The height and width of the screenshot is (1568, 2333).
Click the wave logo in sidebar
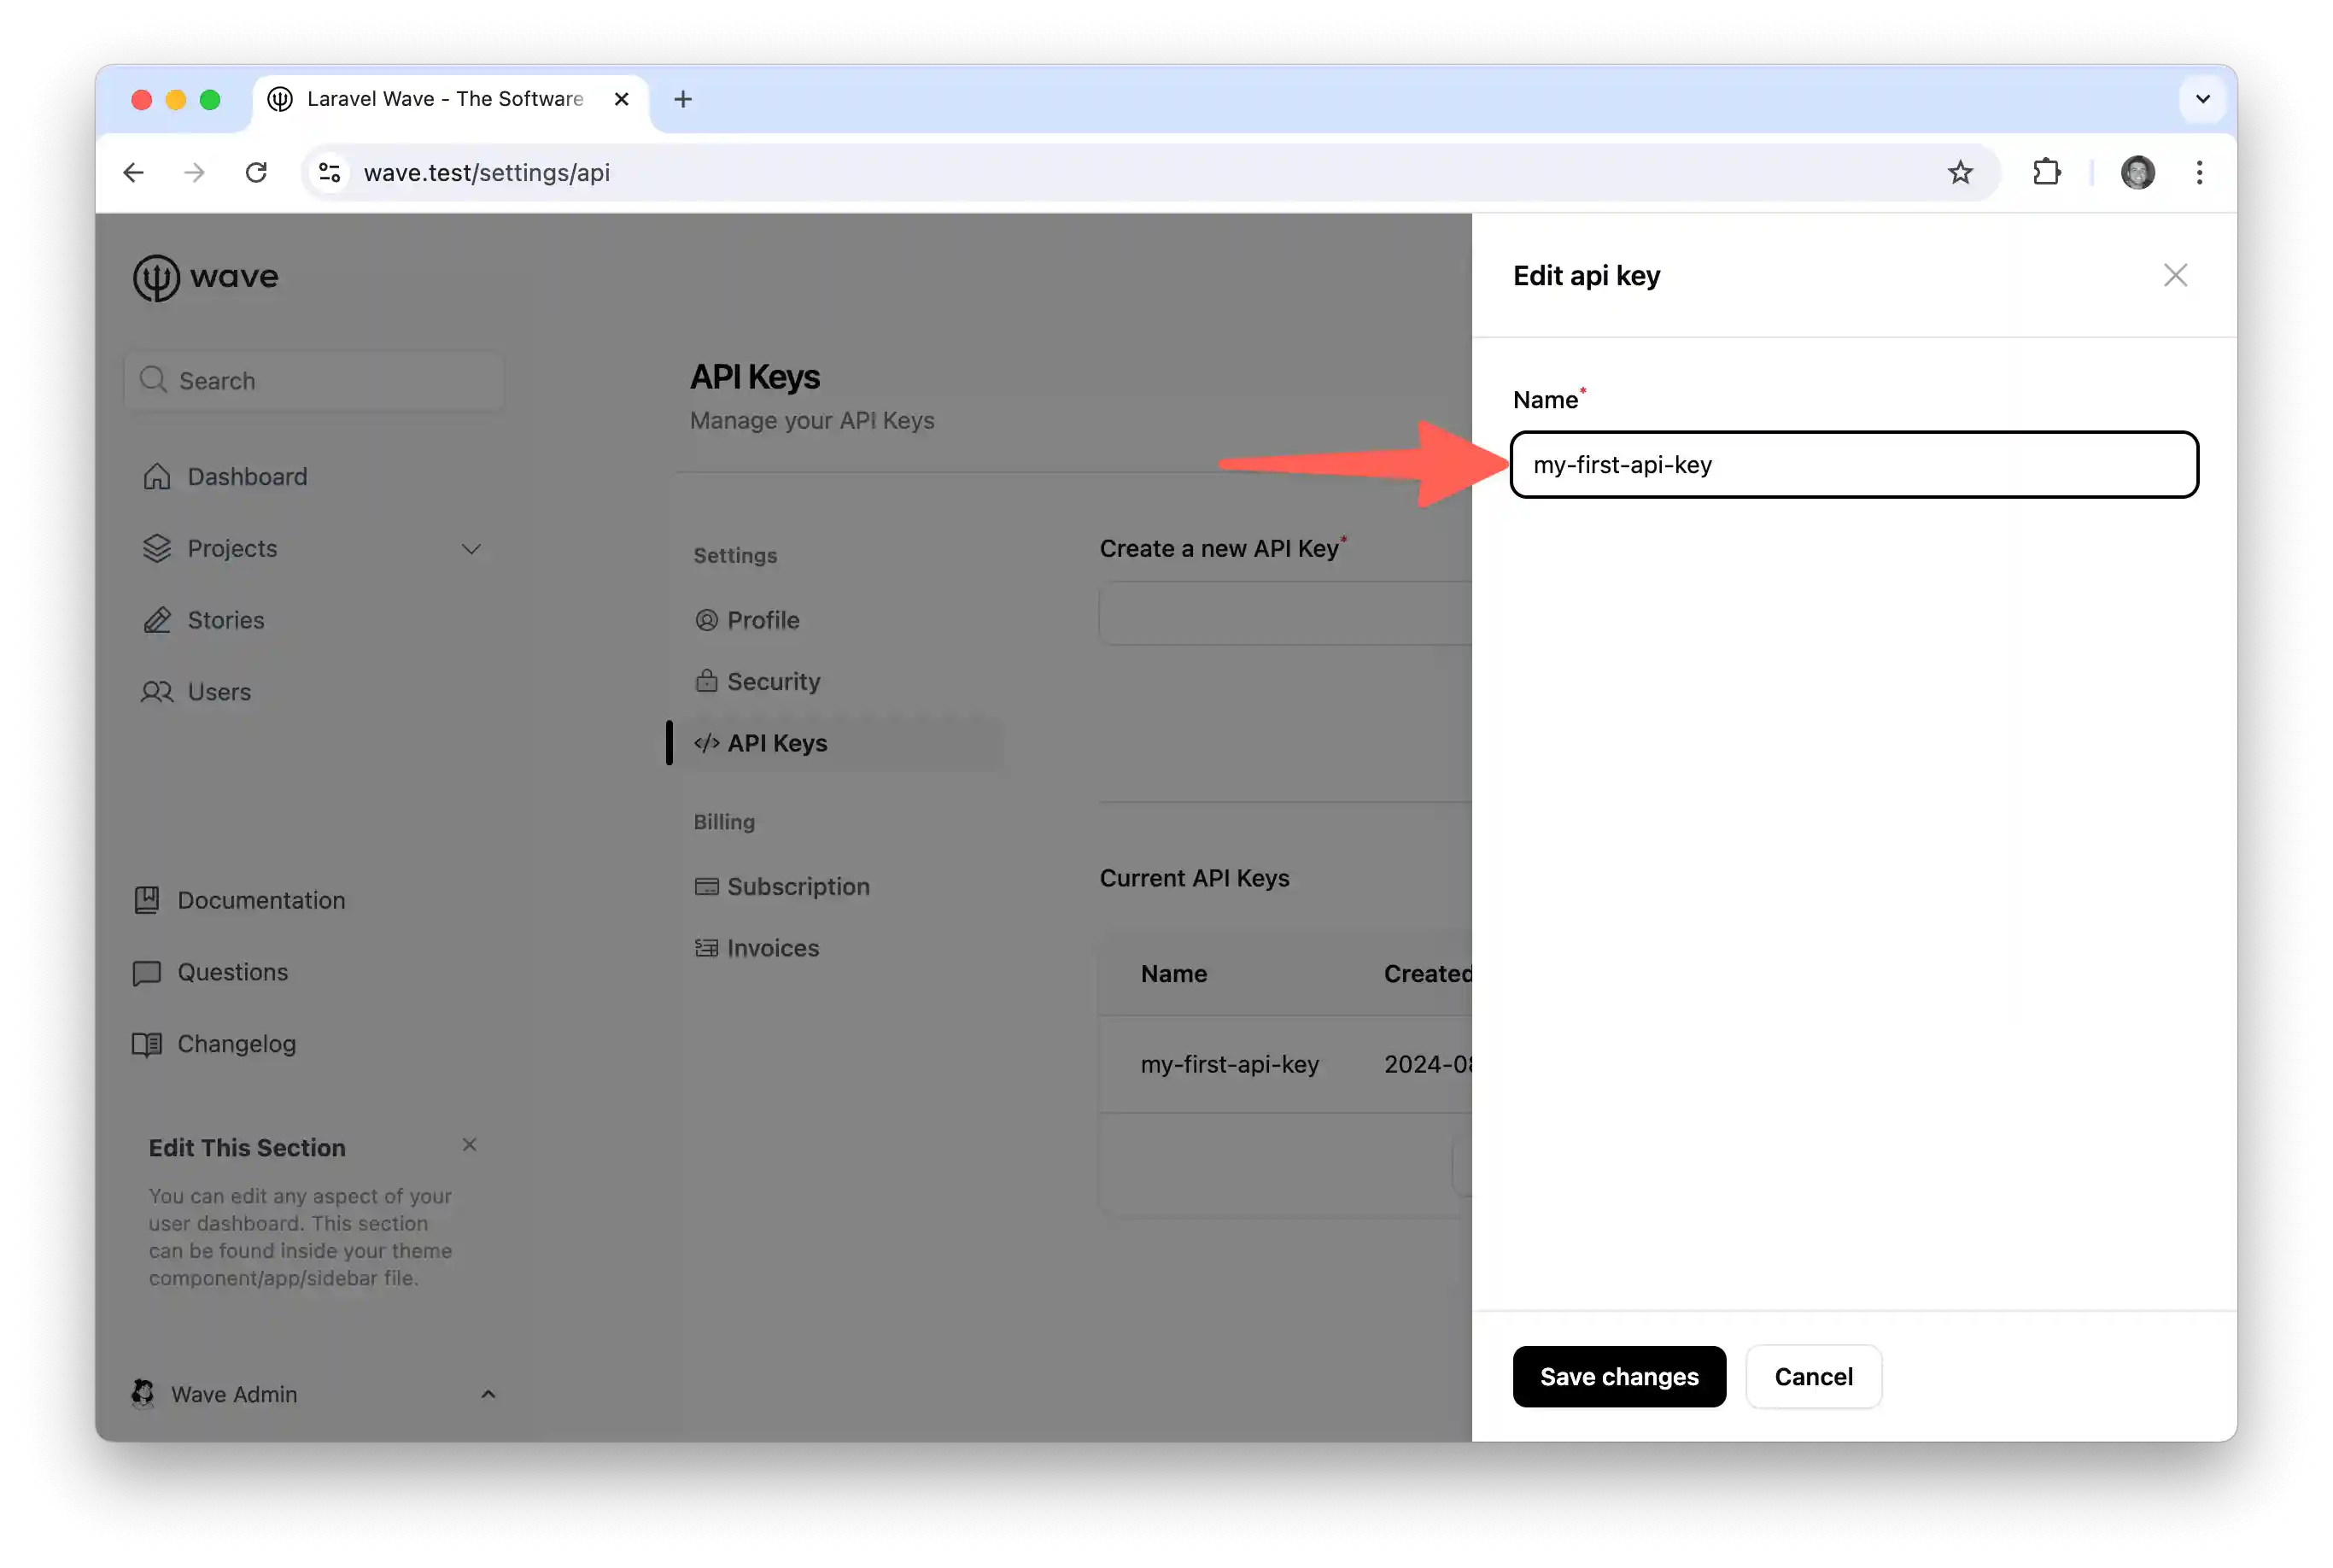(205, 277)
